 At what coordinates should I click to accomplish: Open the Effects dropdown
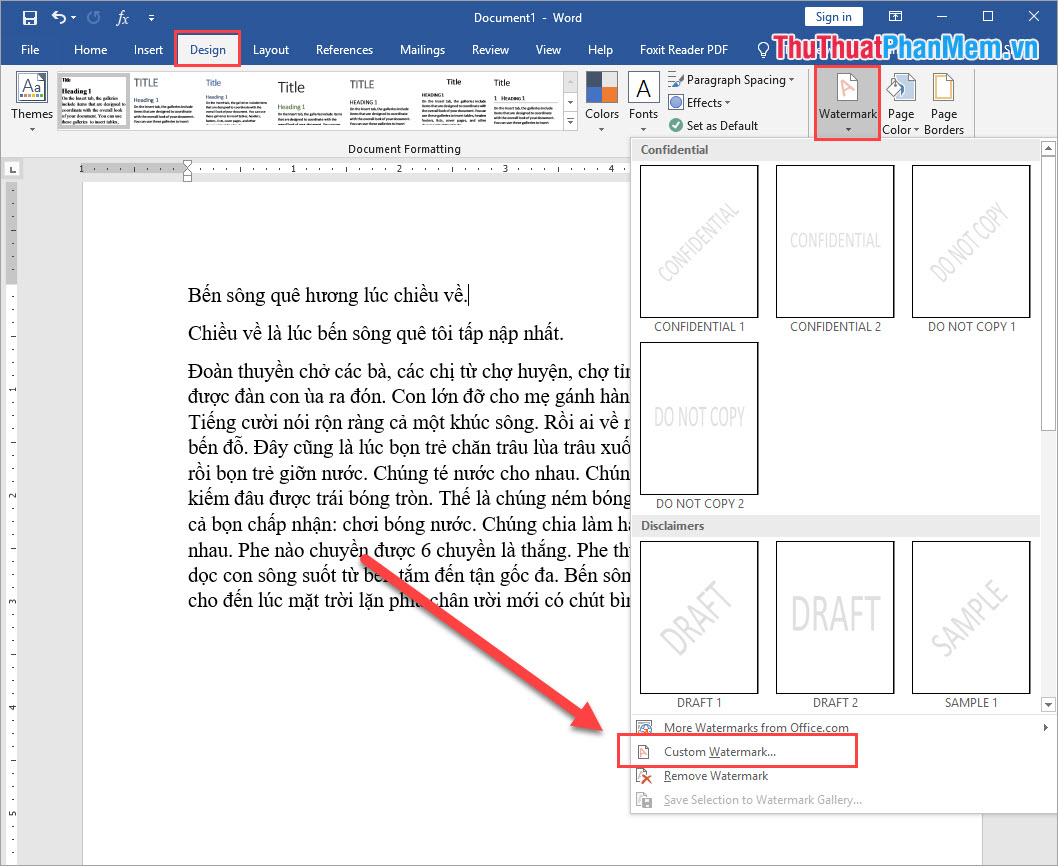(x=700, y=103)
